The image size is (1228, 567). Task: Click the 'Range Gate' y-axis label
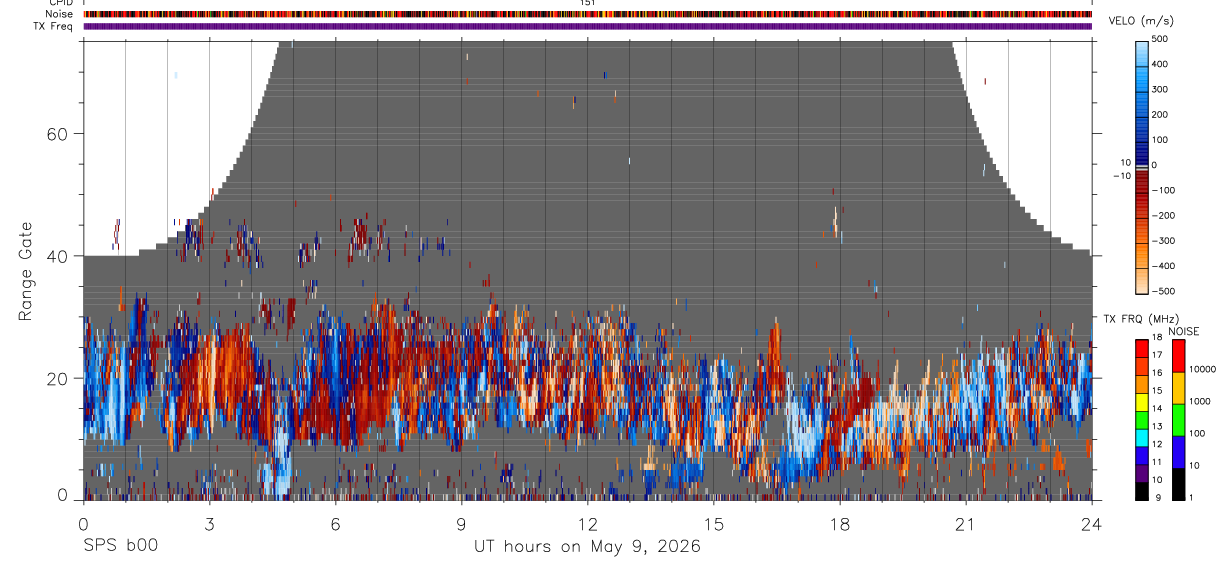click(25, 270)
